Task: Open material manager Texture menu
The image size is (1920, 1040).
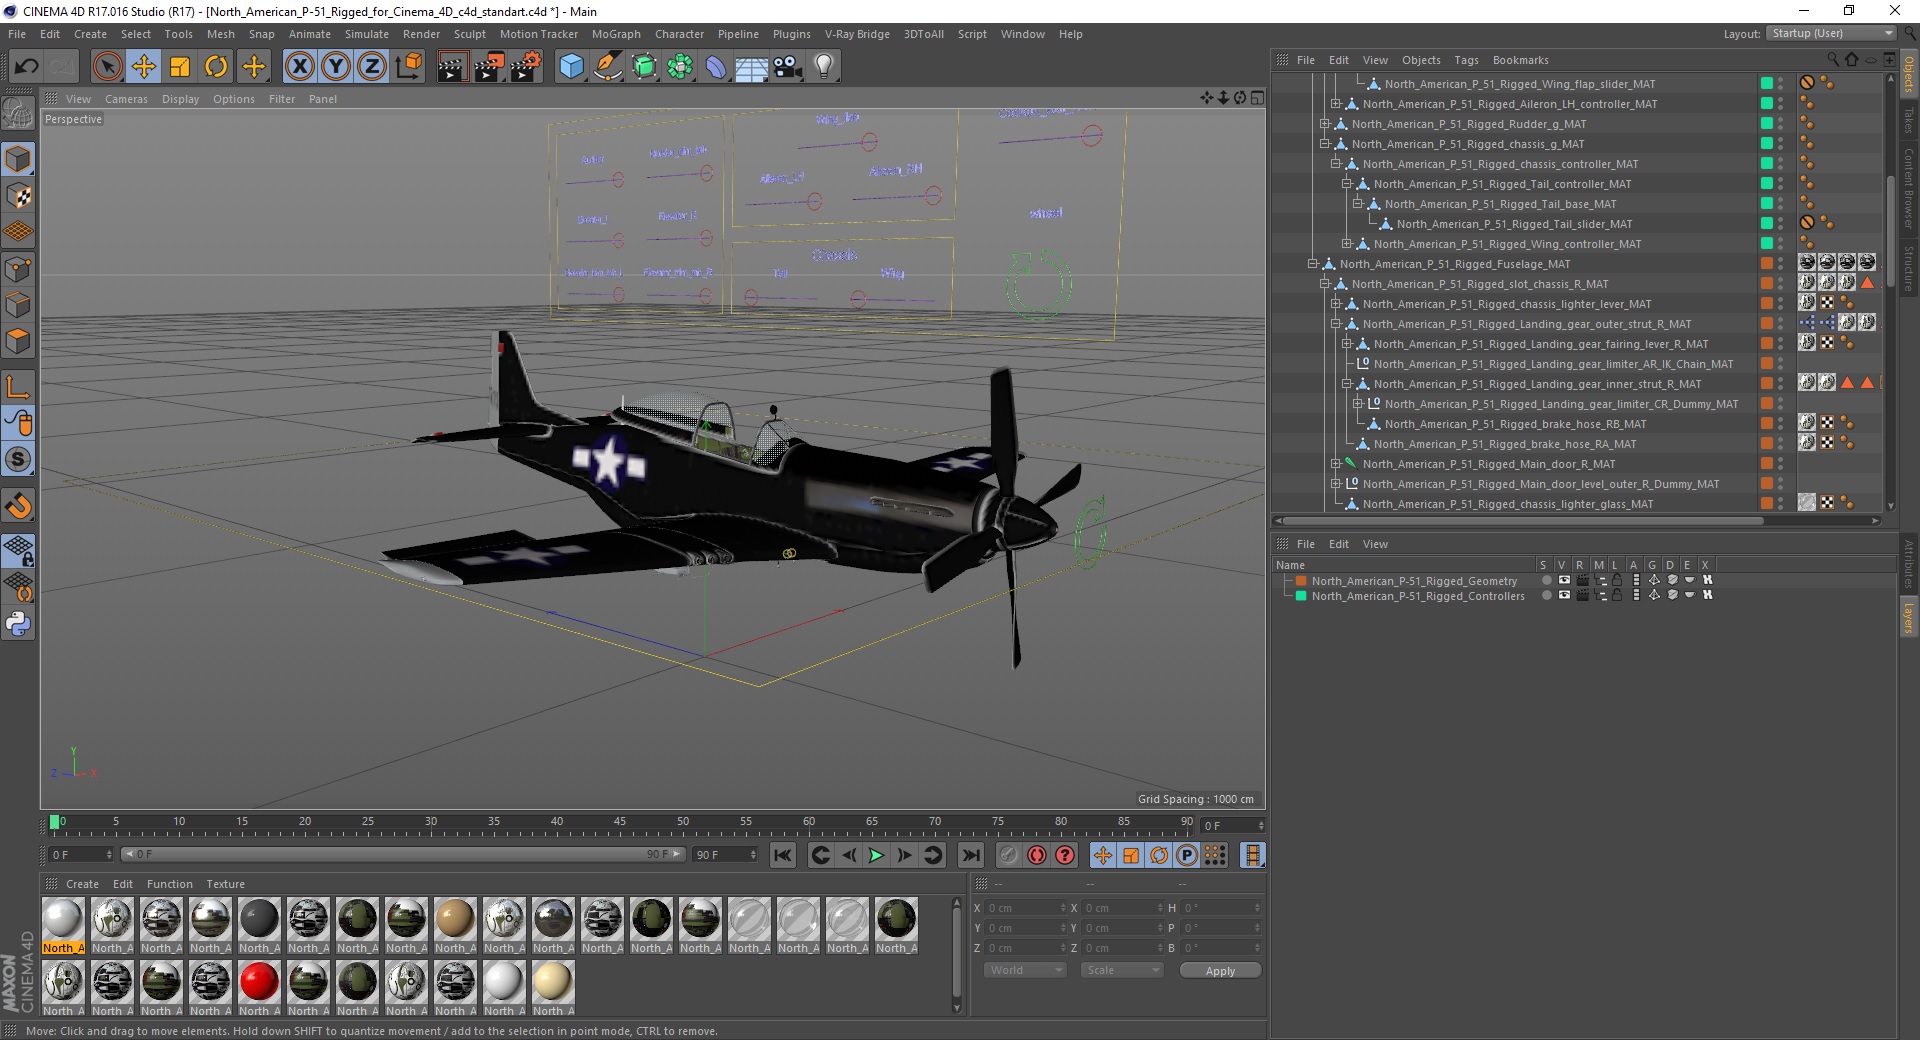Action: [x=225, y=884]
